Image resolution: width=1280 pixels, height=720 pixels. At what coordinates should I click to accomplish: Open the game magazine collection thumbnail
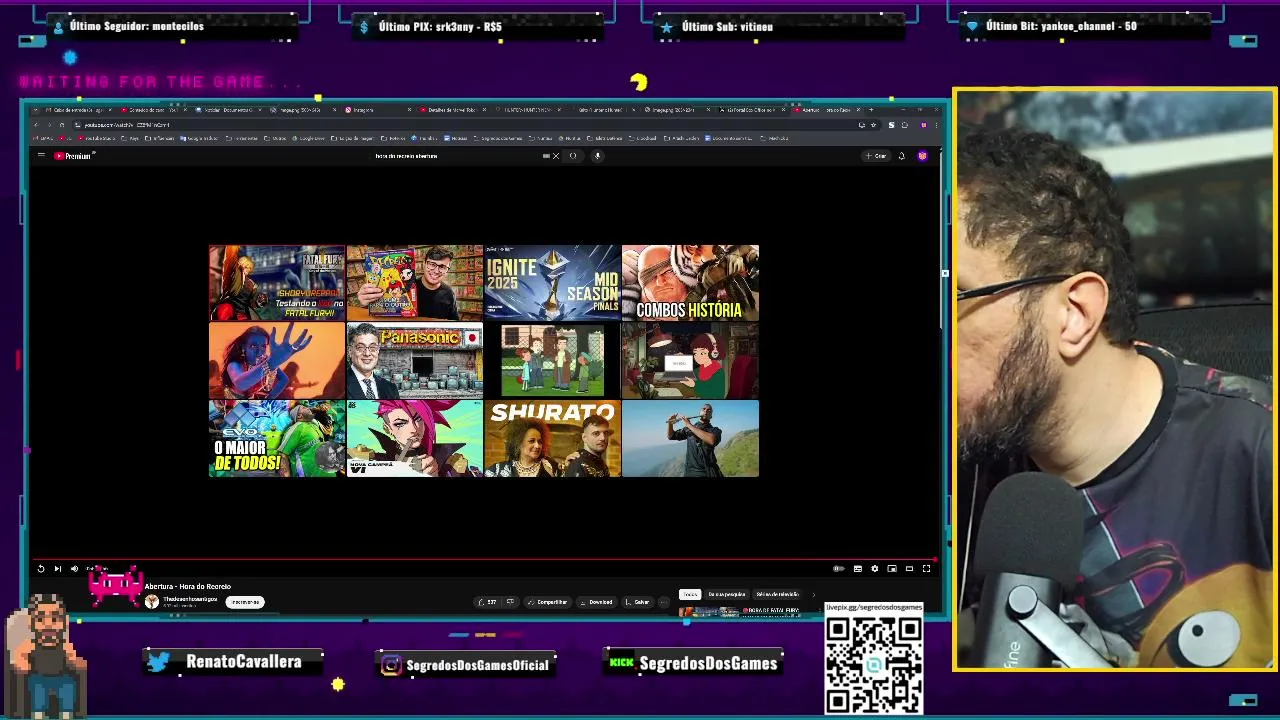(x=415, y=283)
